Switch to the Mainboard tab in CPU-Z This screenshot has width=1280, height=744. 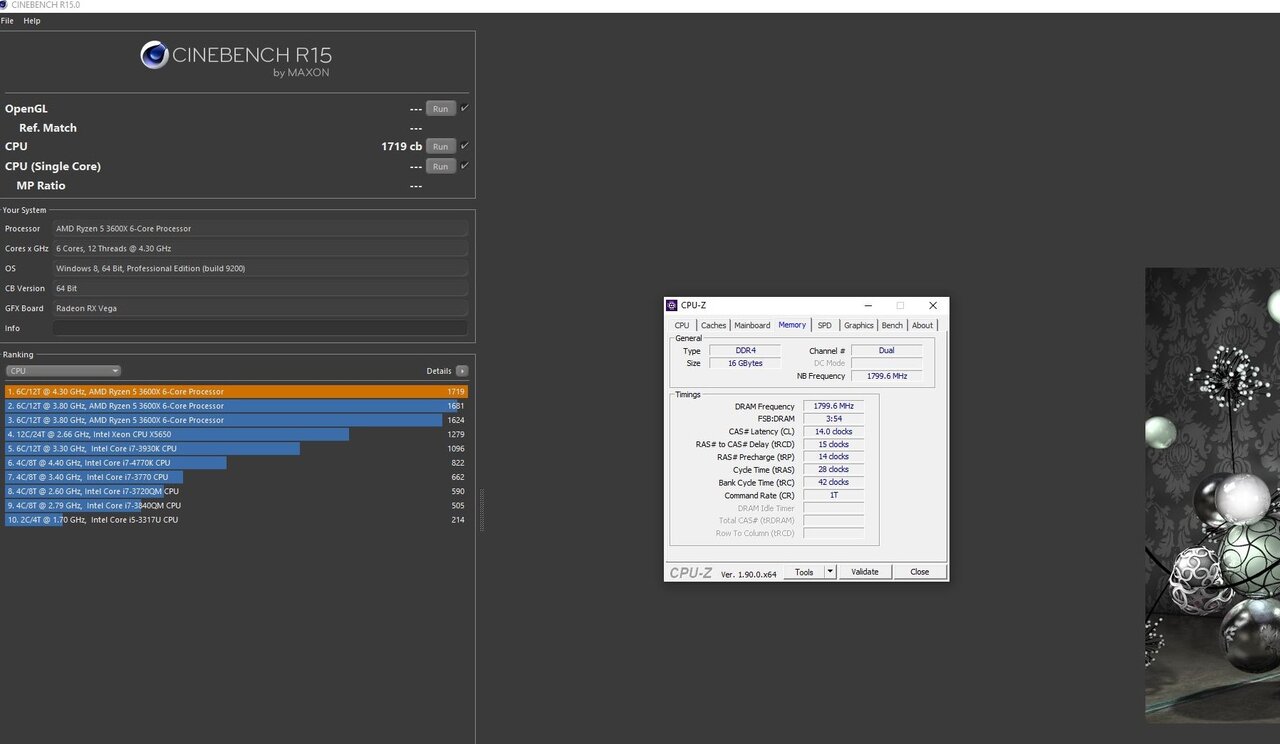pos(752,325)
